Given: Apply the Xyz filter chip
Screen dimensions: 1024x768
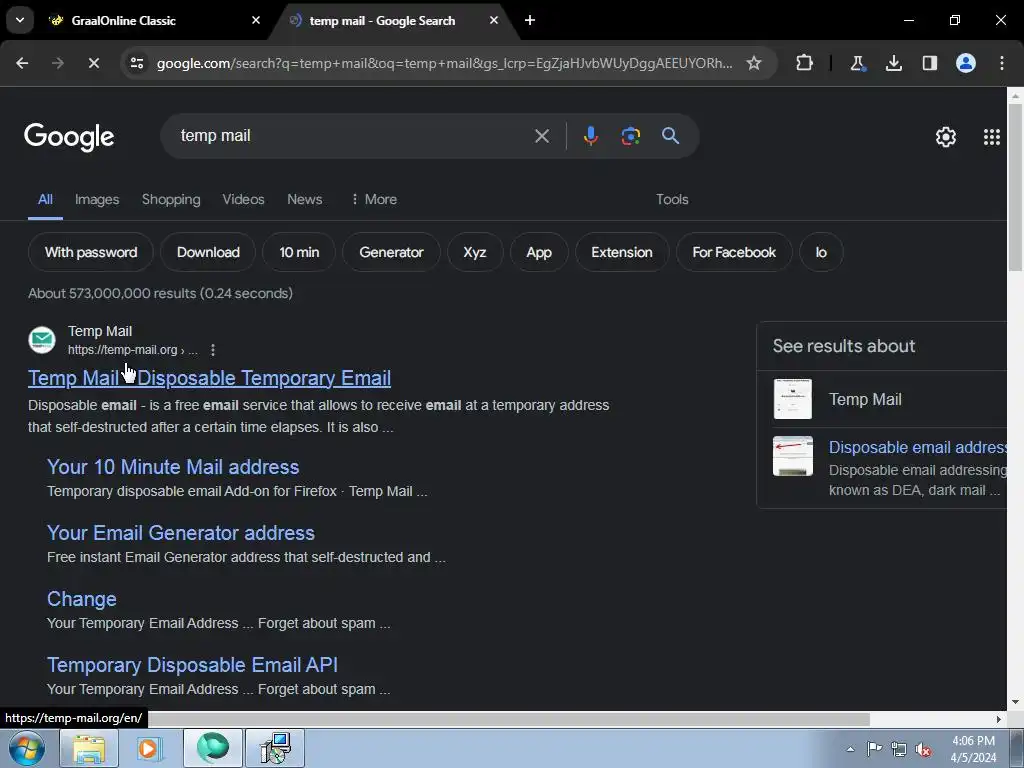Looking at the screenshot, I should pyautogui.click(x=475, y=252).
